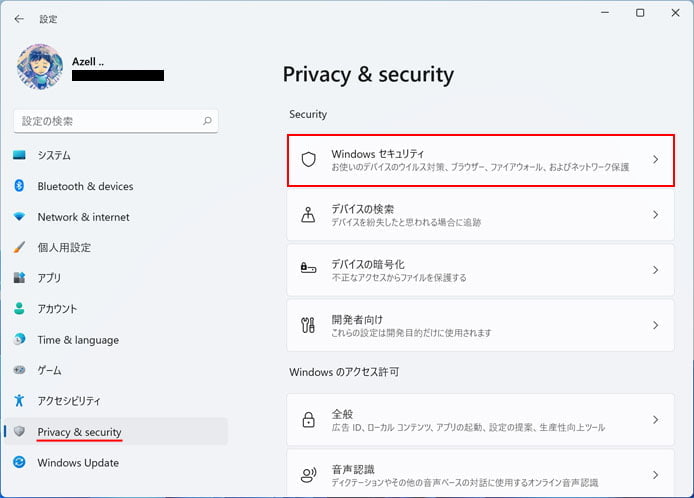Click the search magnifier icon
This screenshot has height=498, width=694.
click(207, 121)
